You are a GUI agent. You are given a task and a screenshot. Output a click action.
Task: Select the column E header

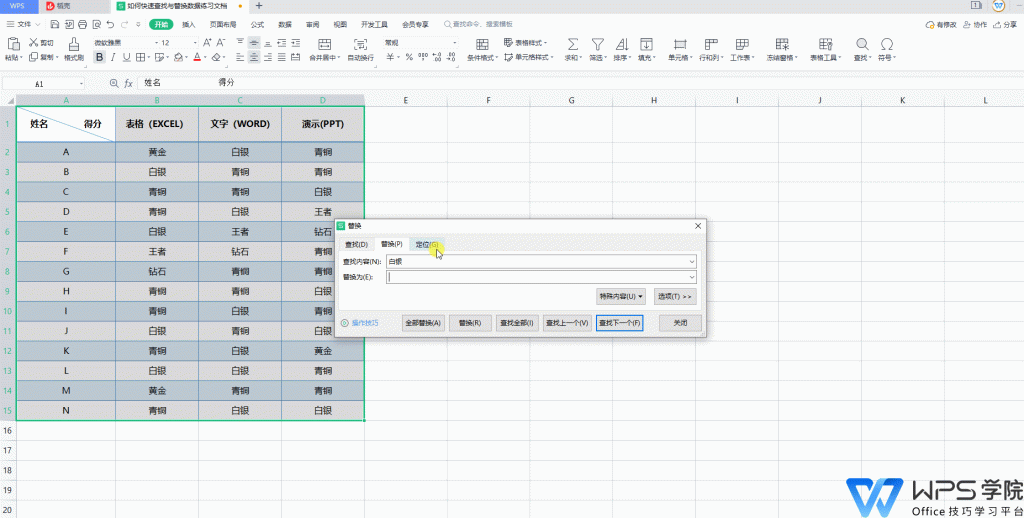point(406,100)
